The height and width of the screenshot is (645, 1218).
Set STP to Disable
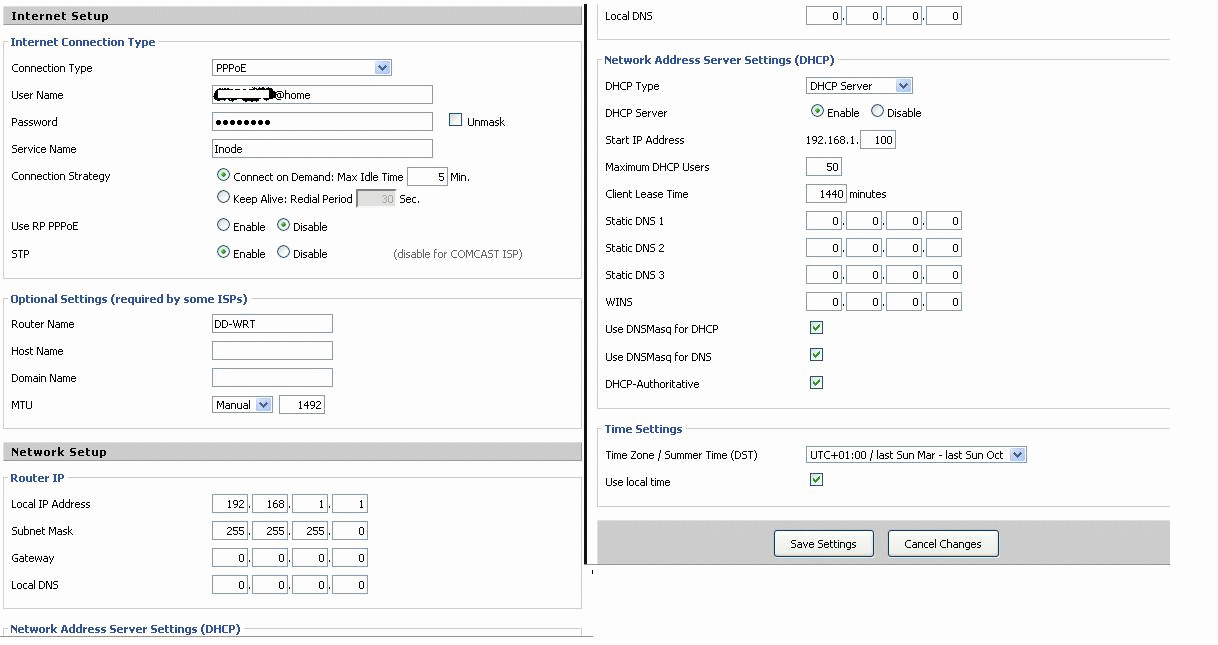point(284,253)
